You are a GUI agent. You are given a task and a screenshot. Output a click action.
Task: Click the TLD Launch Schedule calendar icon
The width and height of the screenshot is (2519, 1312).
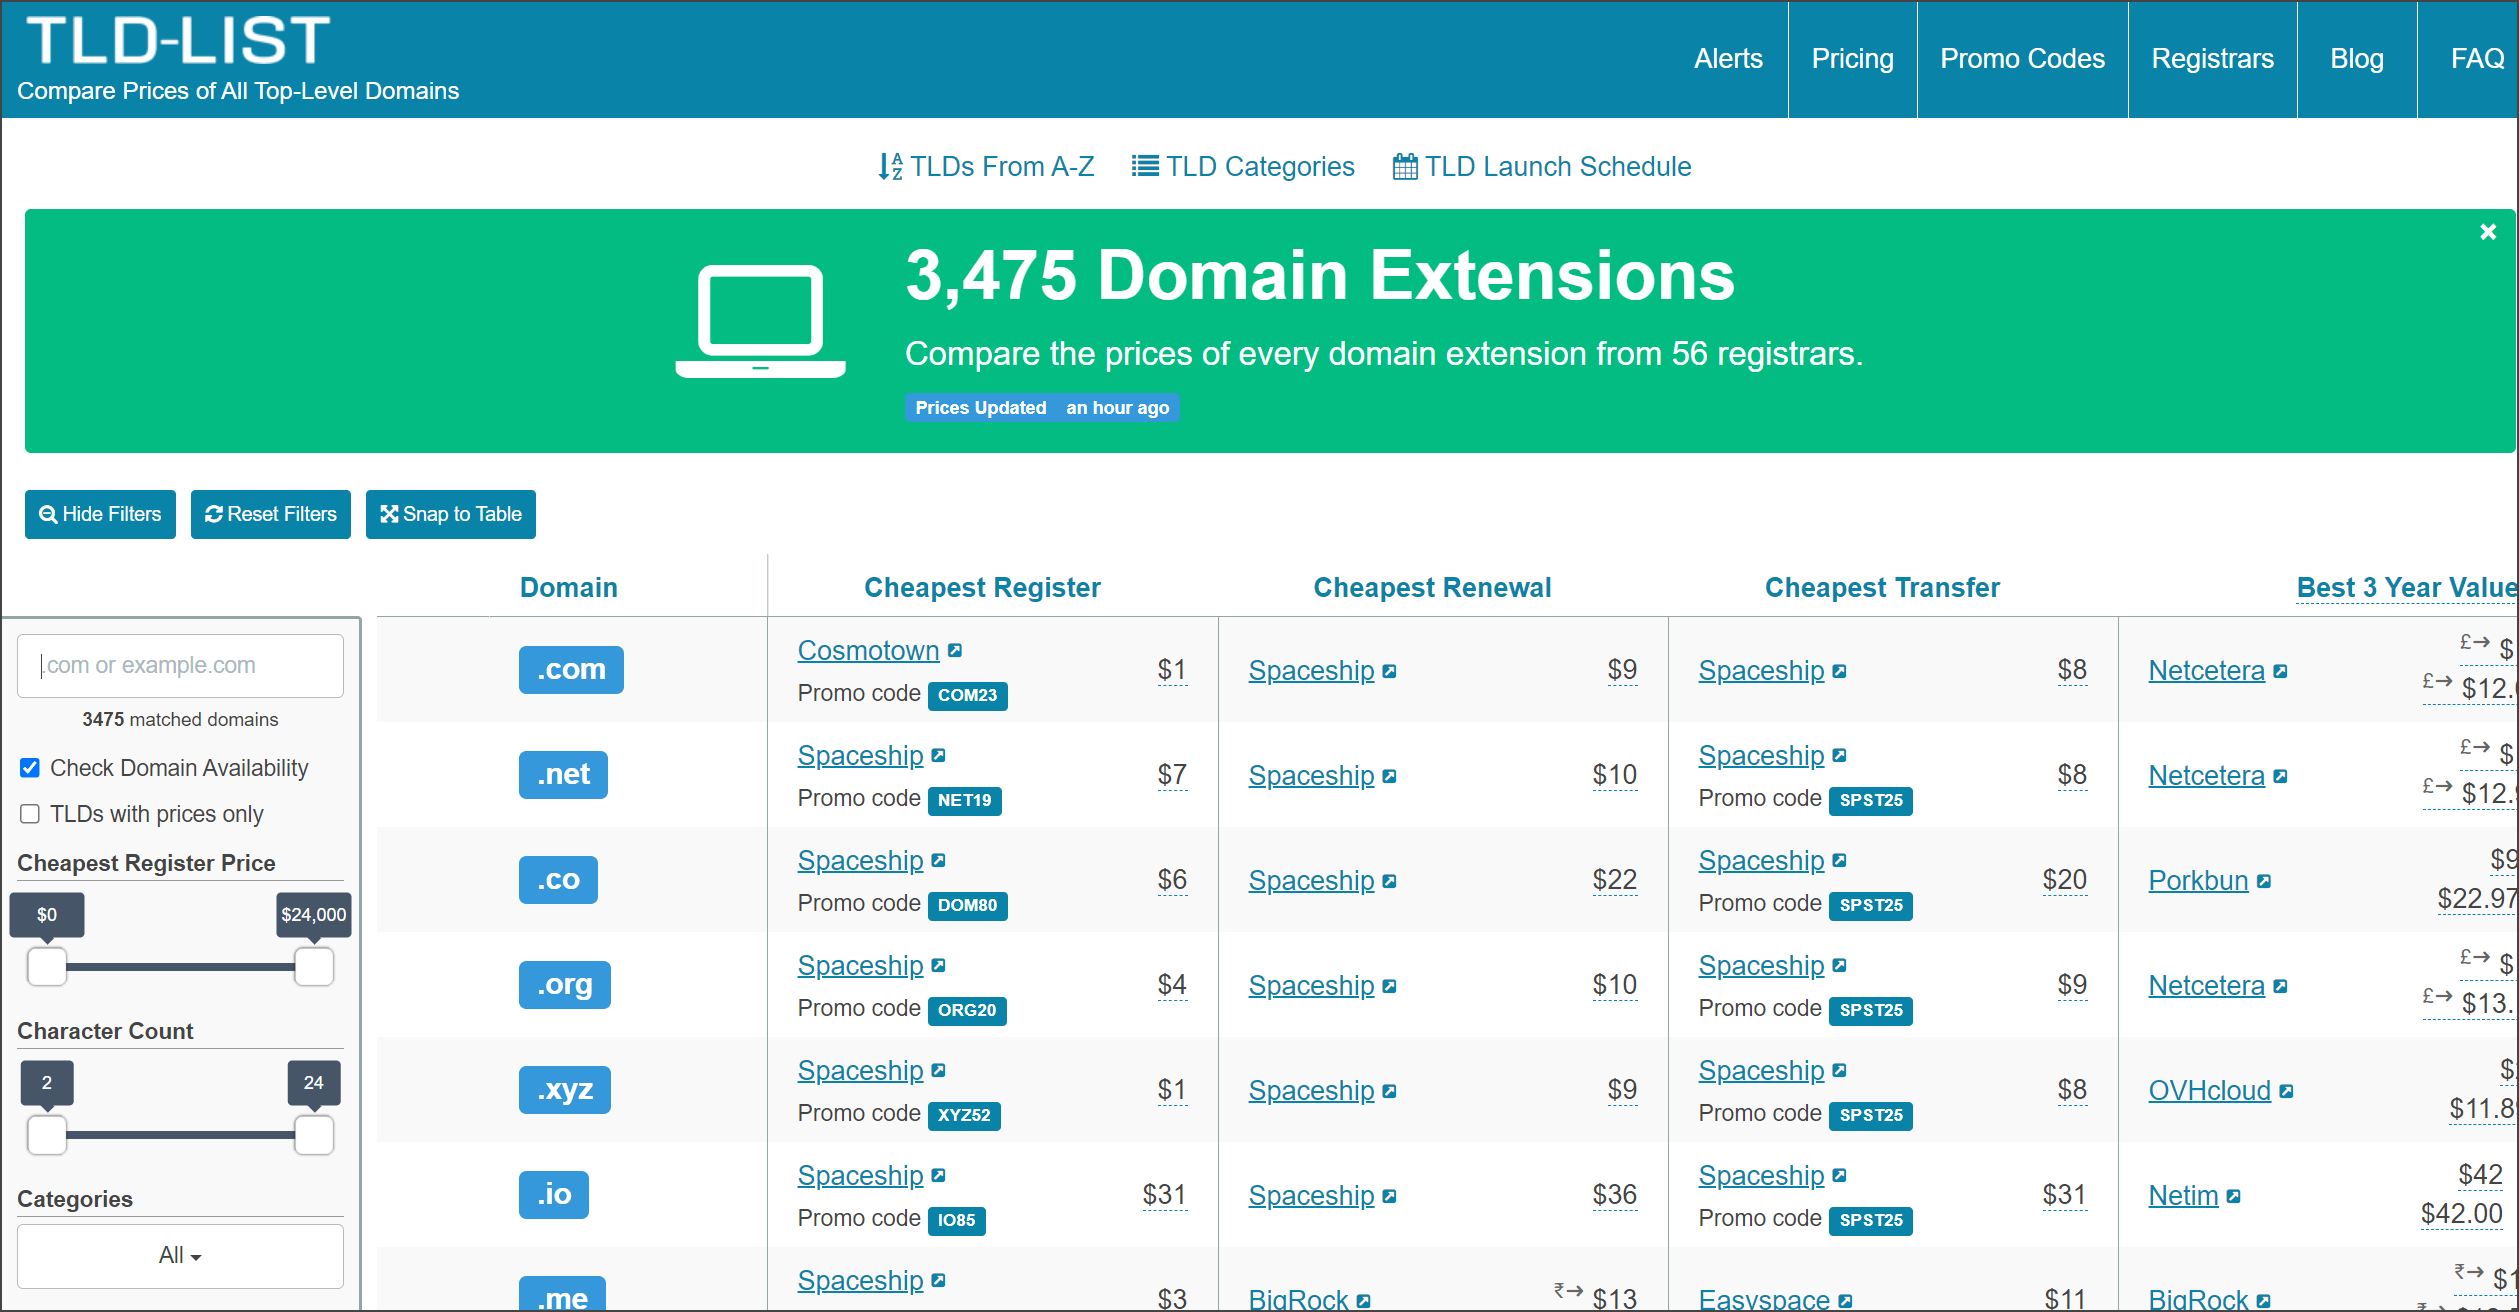pos(1404,166)
